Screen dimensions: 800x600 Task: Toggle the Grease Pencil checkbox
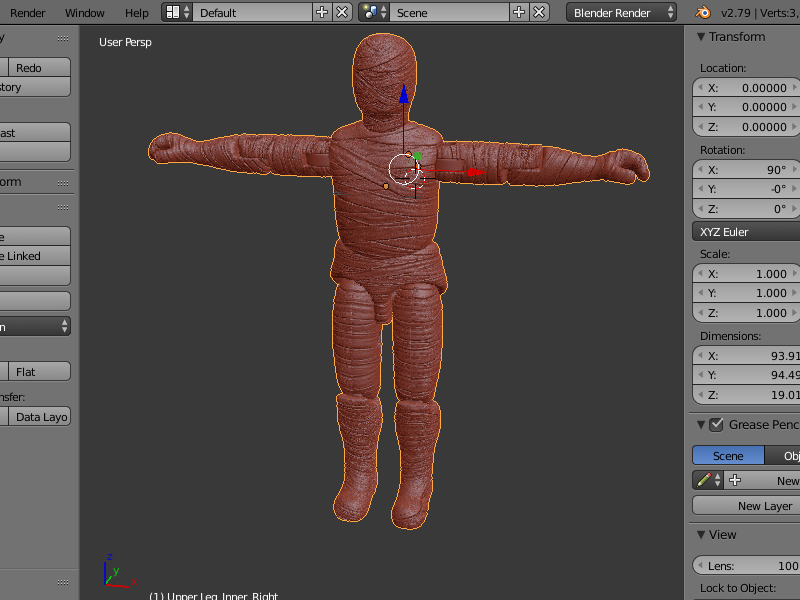[x=716, y=425]
